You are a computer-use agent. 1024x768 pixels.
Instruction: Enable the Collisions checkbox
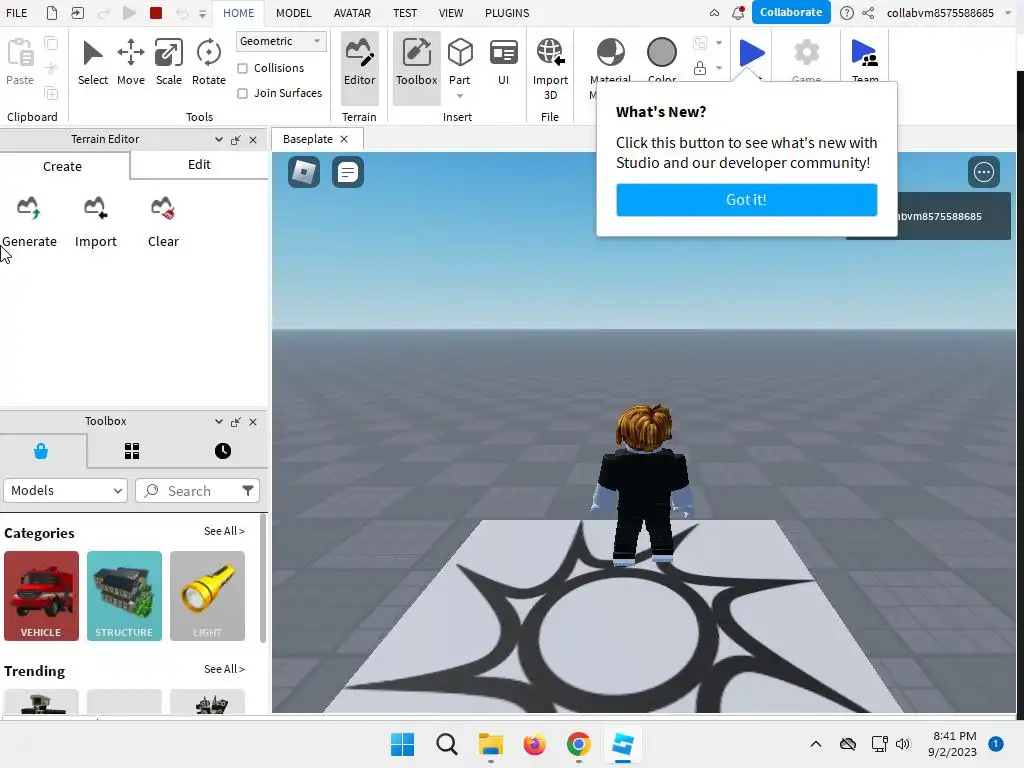pos(242,68)
